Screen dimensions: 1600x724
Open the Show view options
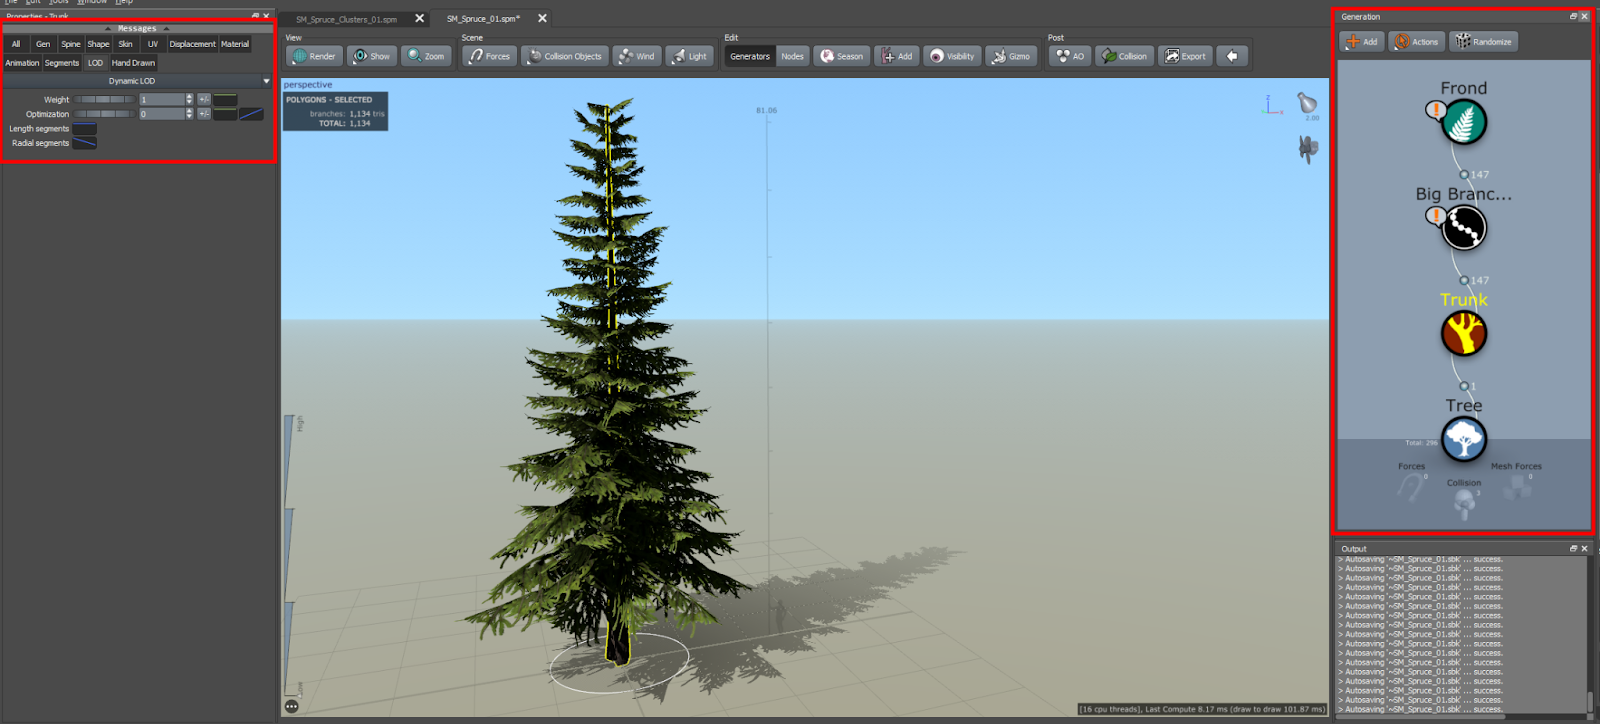pos(372,56)
